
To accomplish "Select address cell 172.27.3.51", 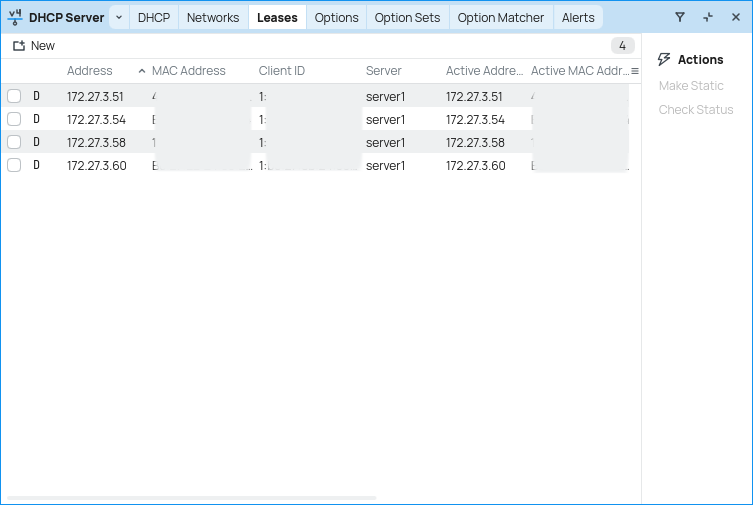I will [95, 96].
